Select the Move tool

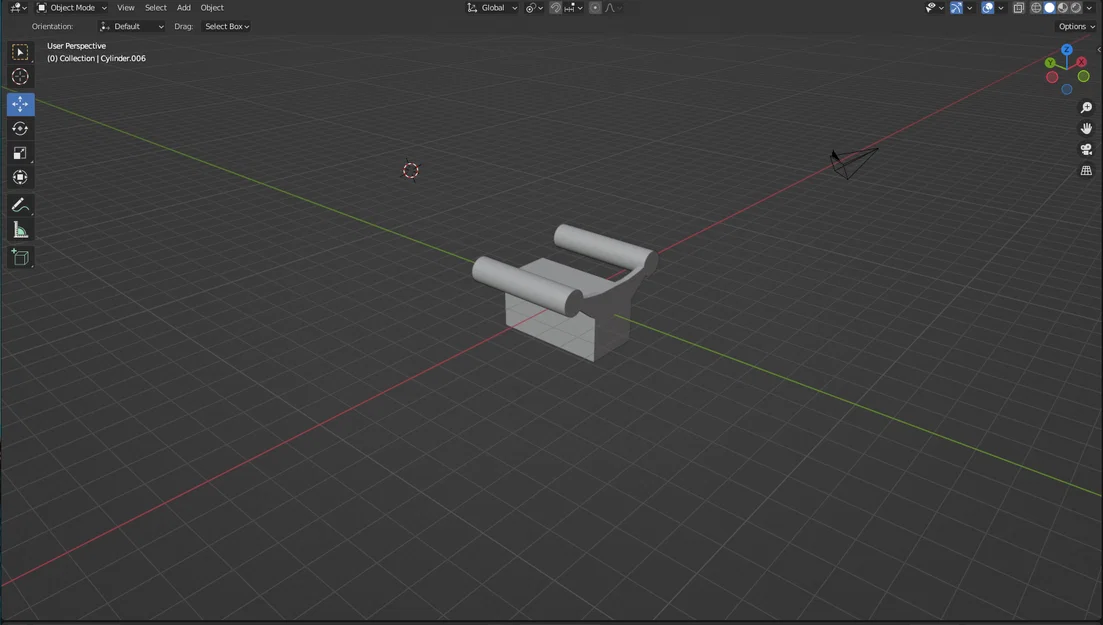click(x=19, y=103)
